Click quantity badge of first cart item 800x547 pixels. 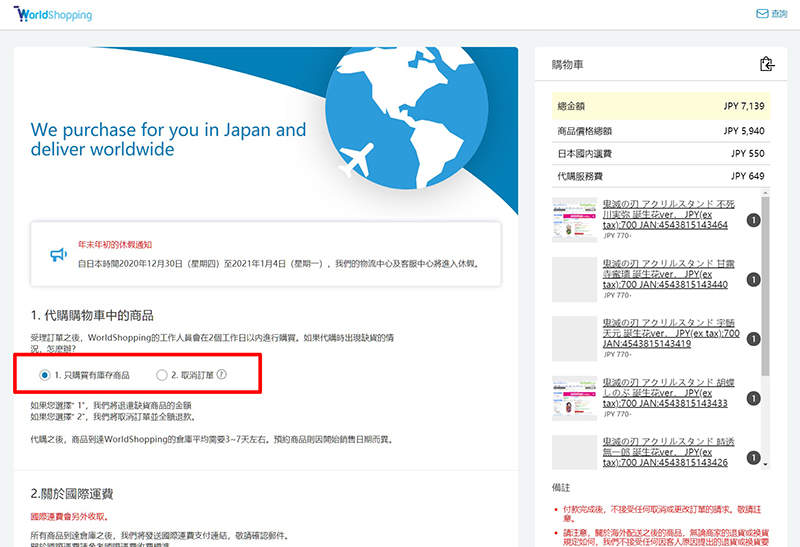click(752, 221)
